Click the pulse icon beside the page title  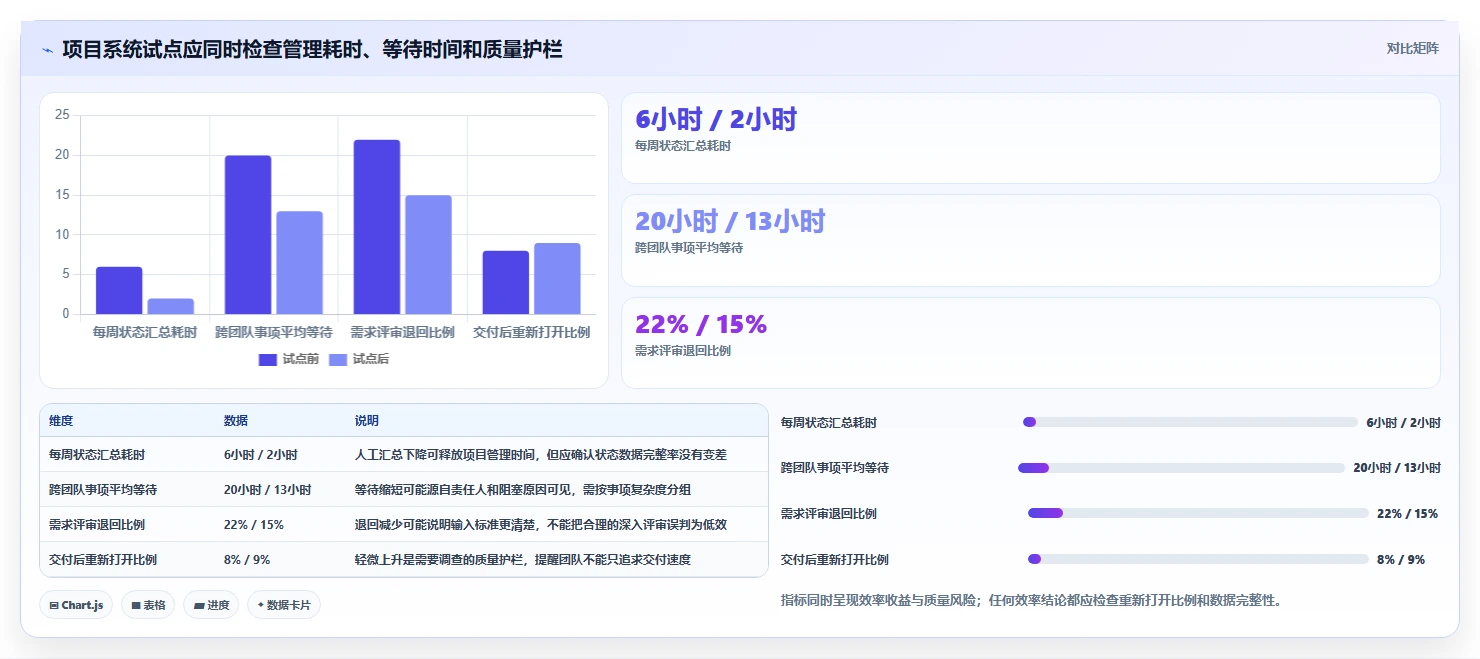click(x=47, y=49)
